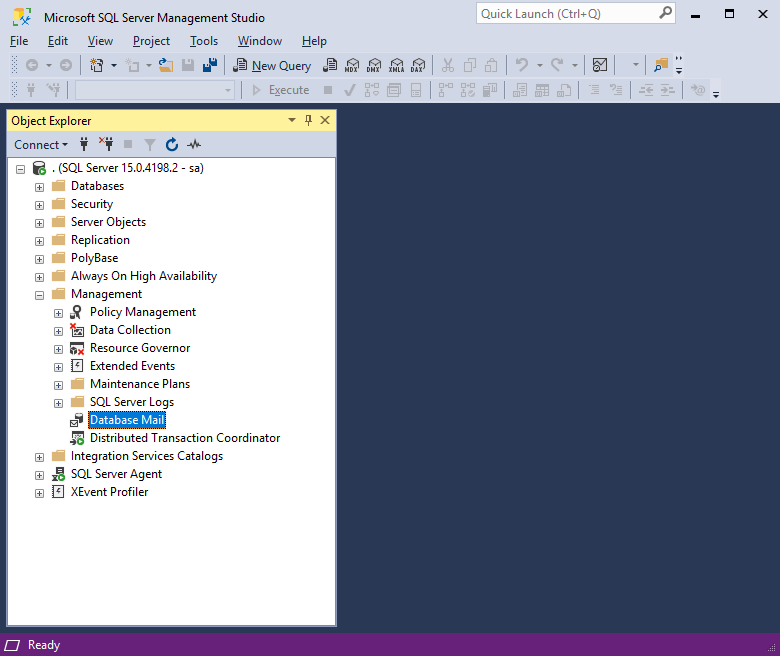The image size is (780, 656).
Task: Click the Stop icon in Object Explorer
Action: pos(128,144)
